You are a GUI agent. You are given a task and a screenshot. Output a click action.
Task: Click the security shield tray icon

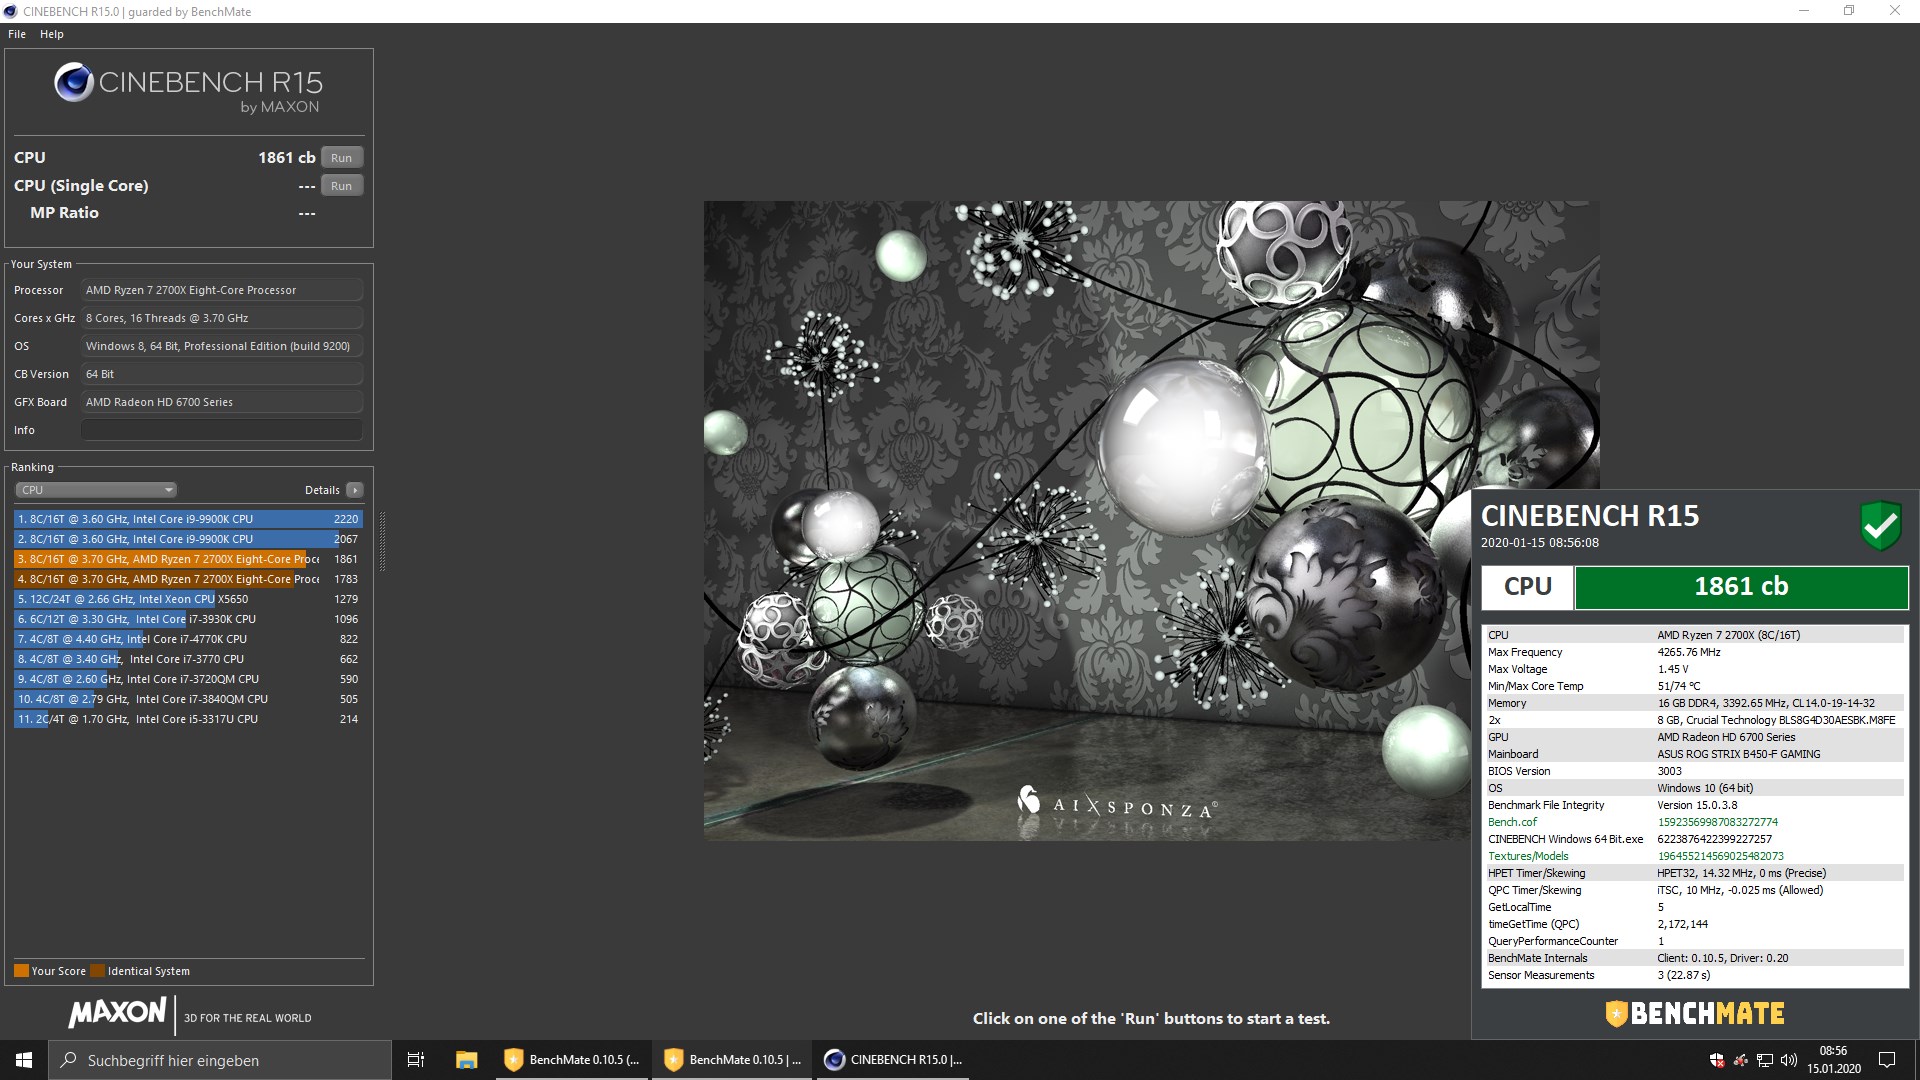click(1717, 1060)
